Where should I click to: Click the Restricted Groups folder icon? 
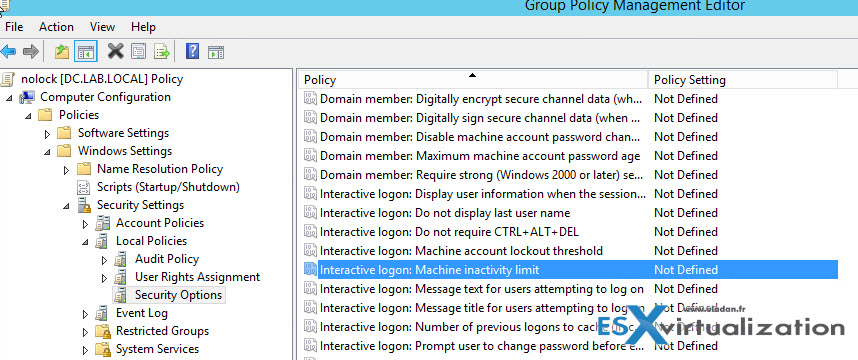(102, 331)
